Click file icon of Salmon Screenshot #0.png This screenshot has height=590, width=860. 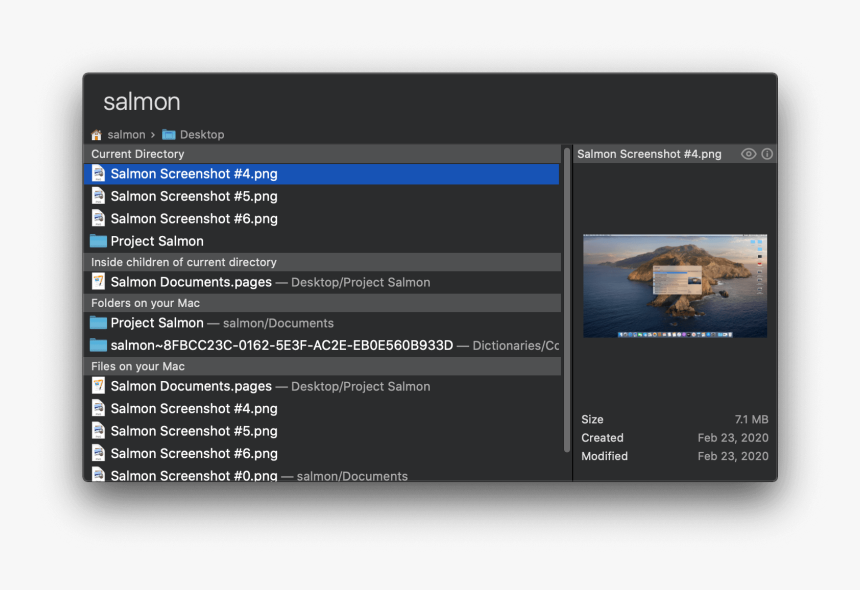[98, 474]
